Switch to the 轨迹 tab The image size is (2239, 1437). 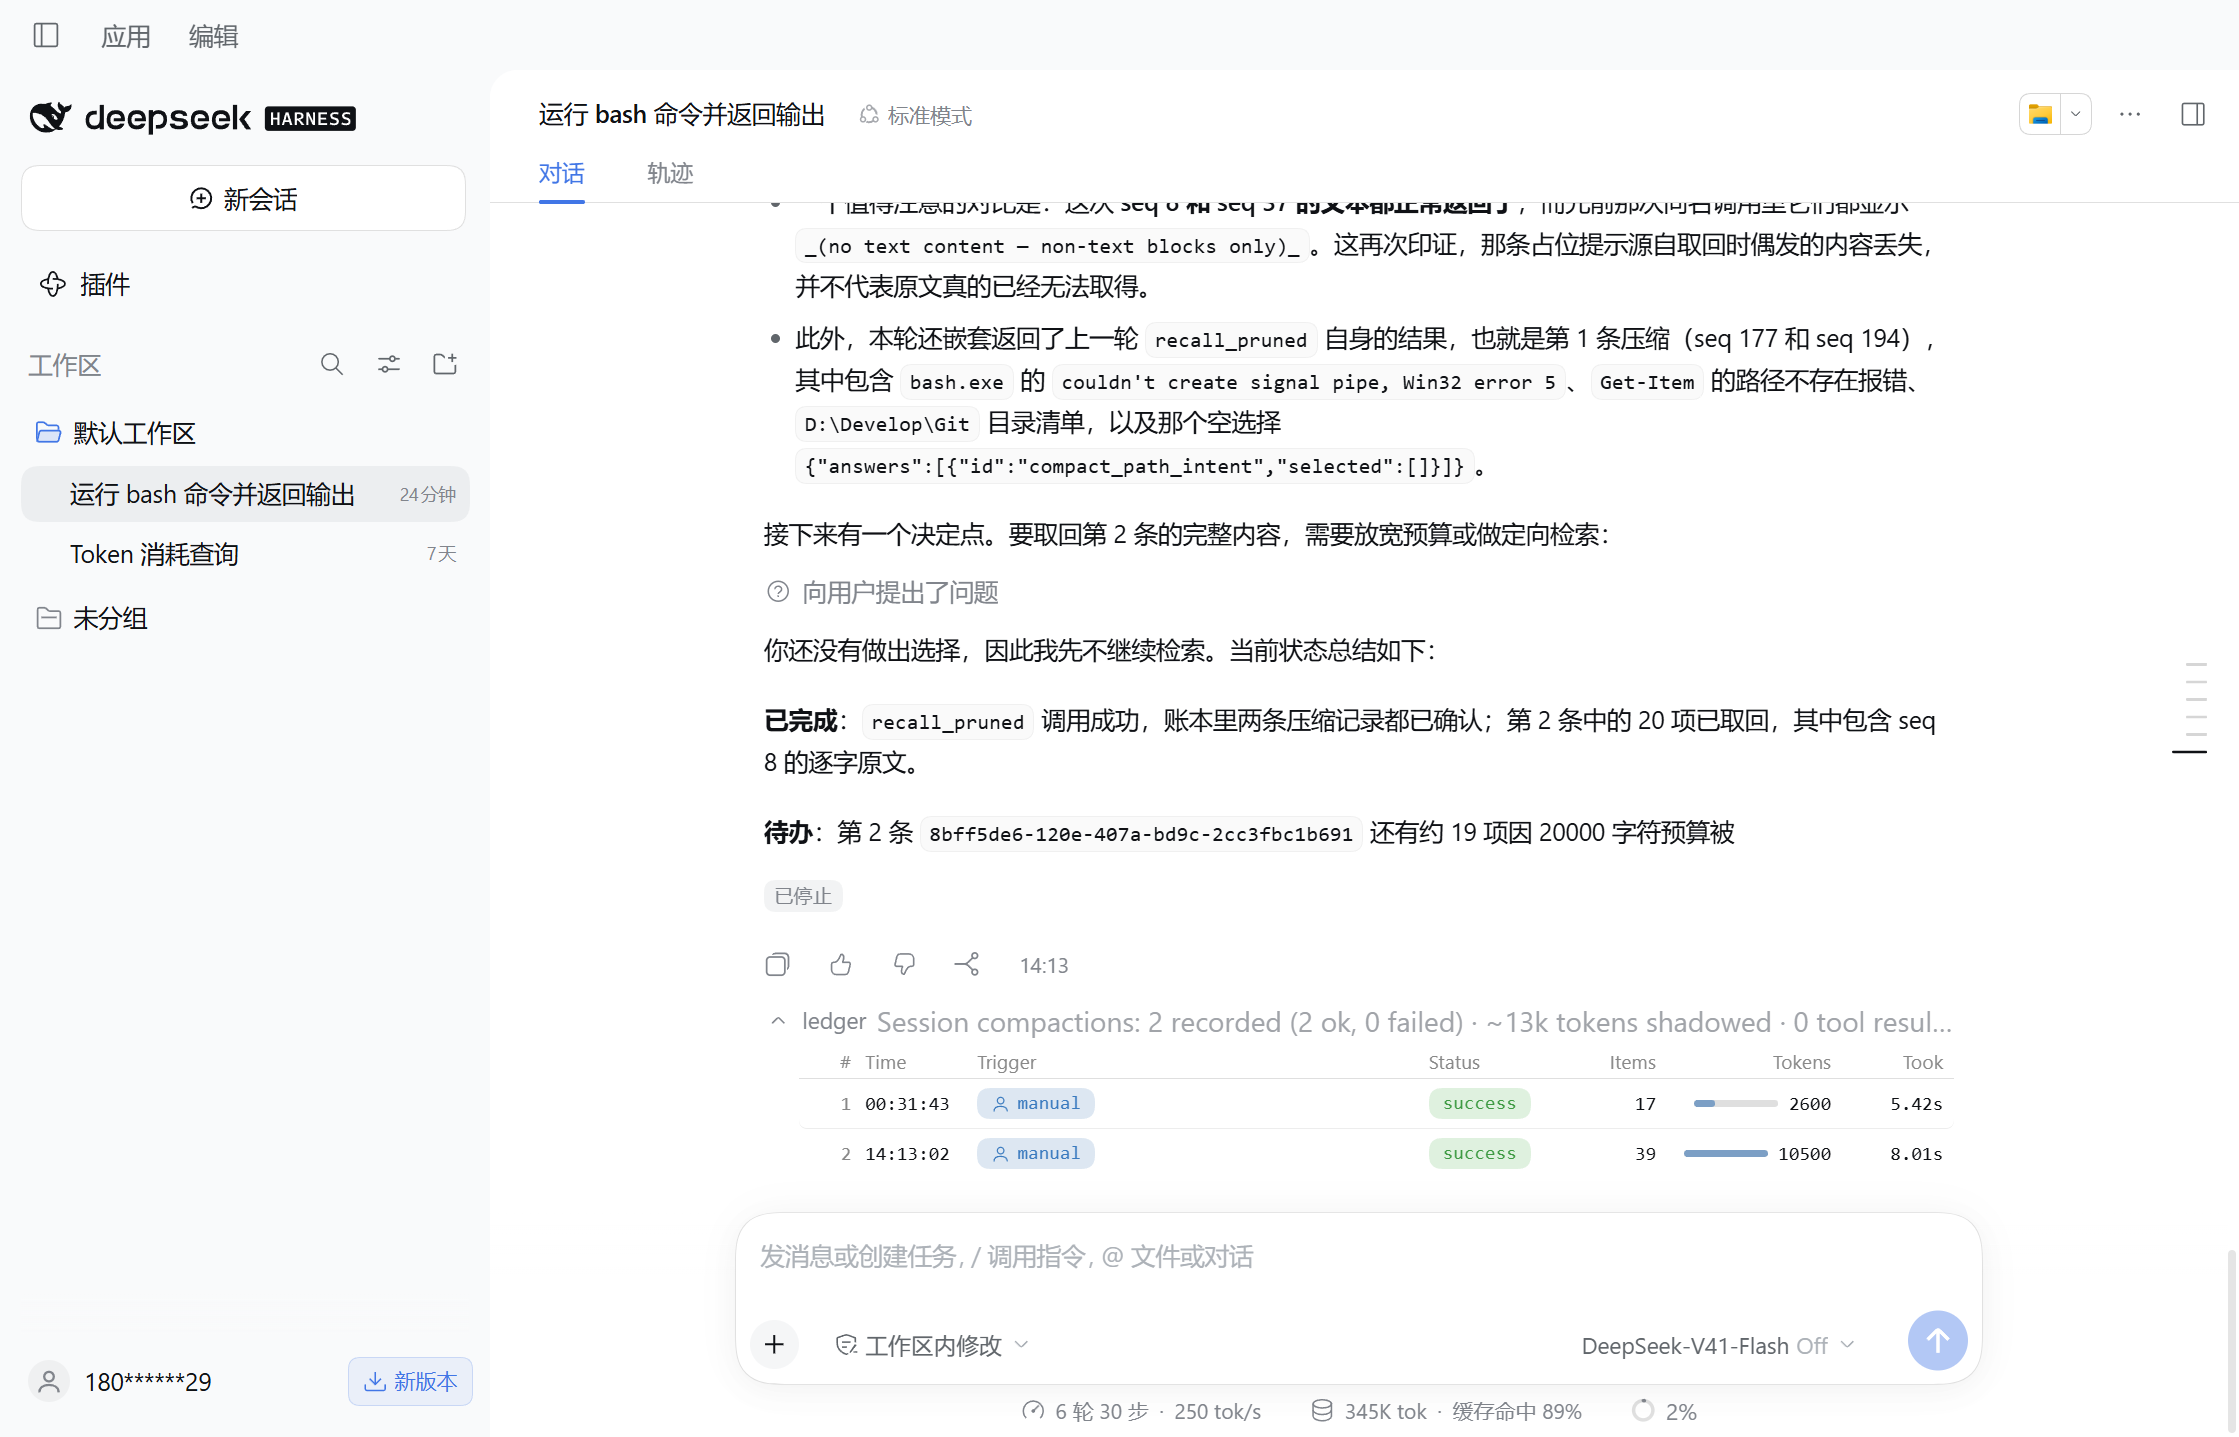pyautogui.click(x=670, y=174)
